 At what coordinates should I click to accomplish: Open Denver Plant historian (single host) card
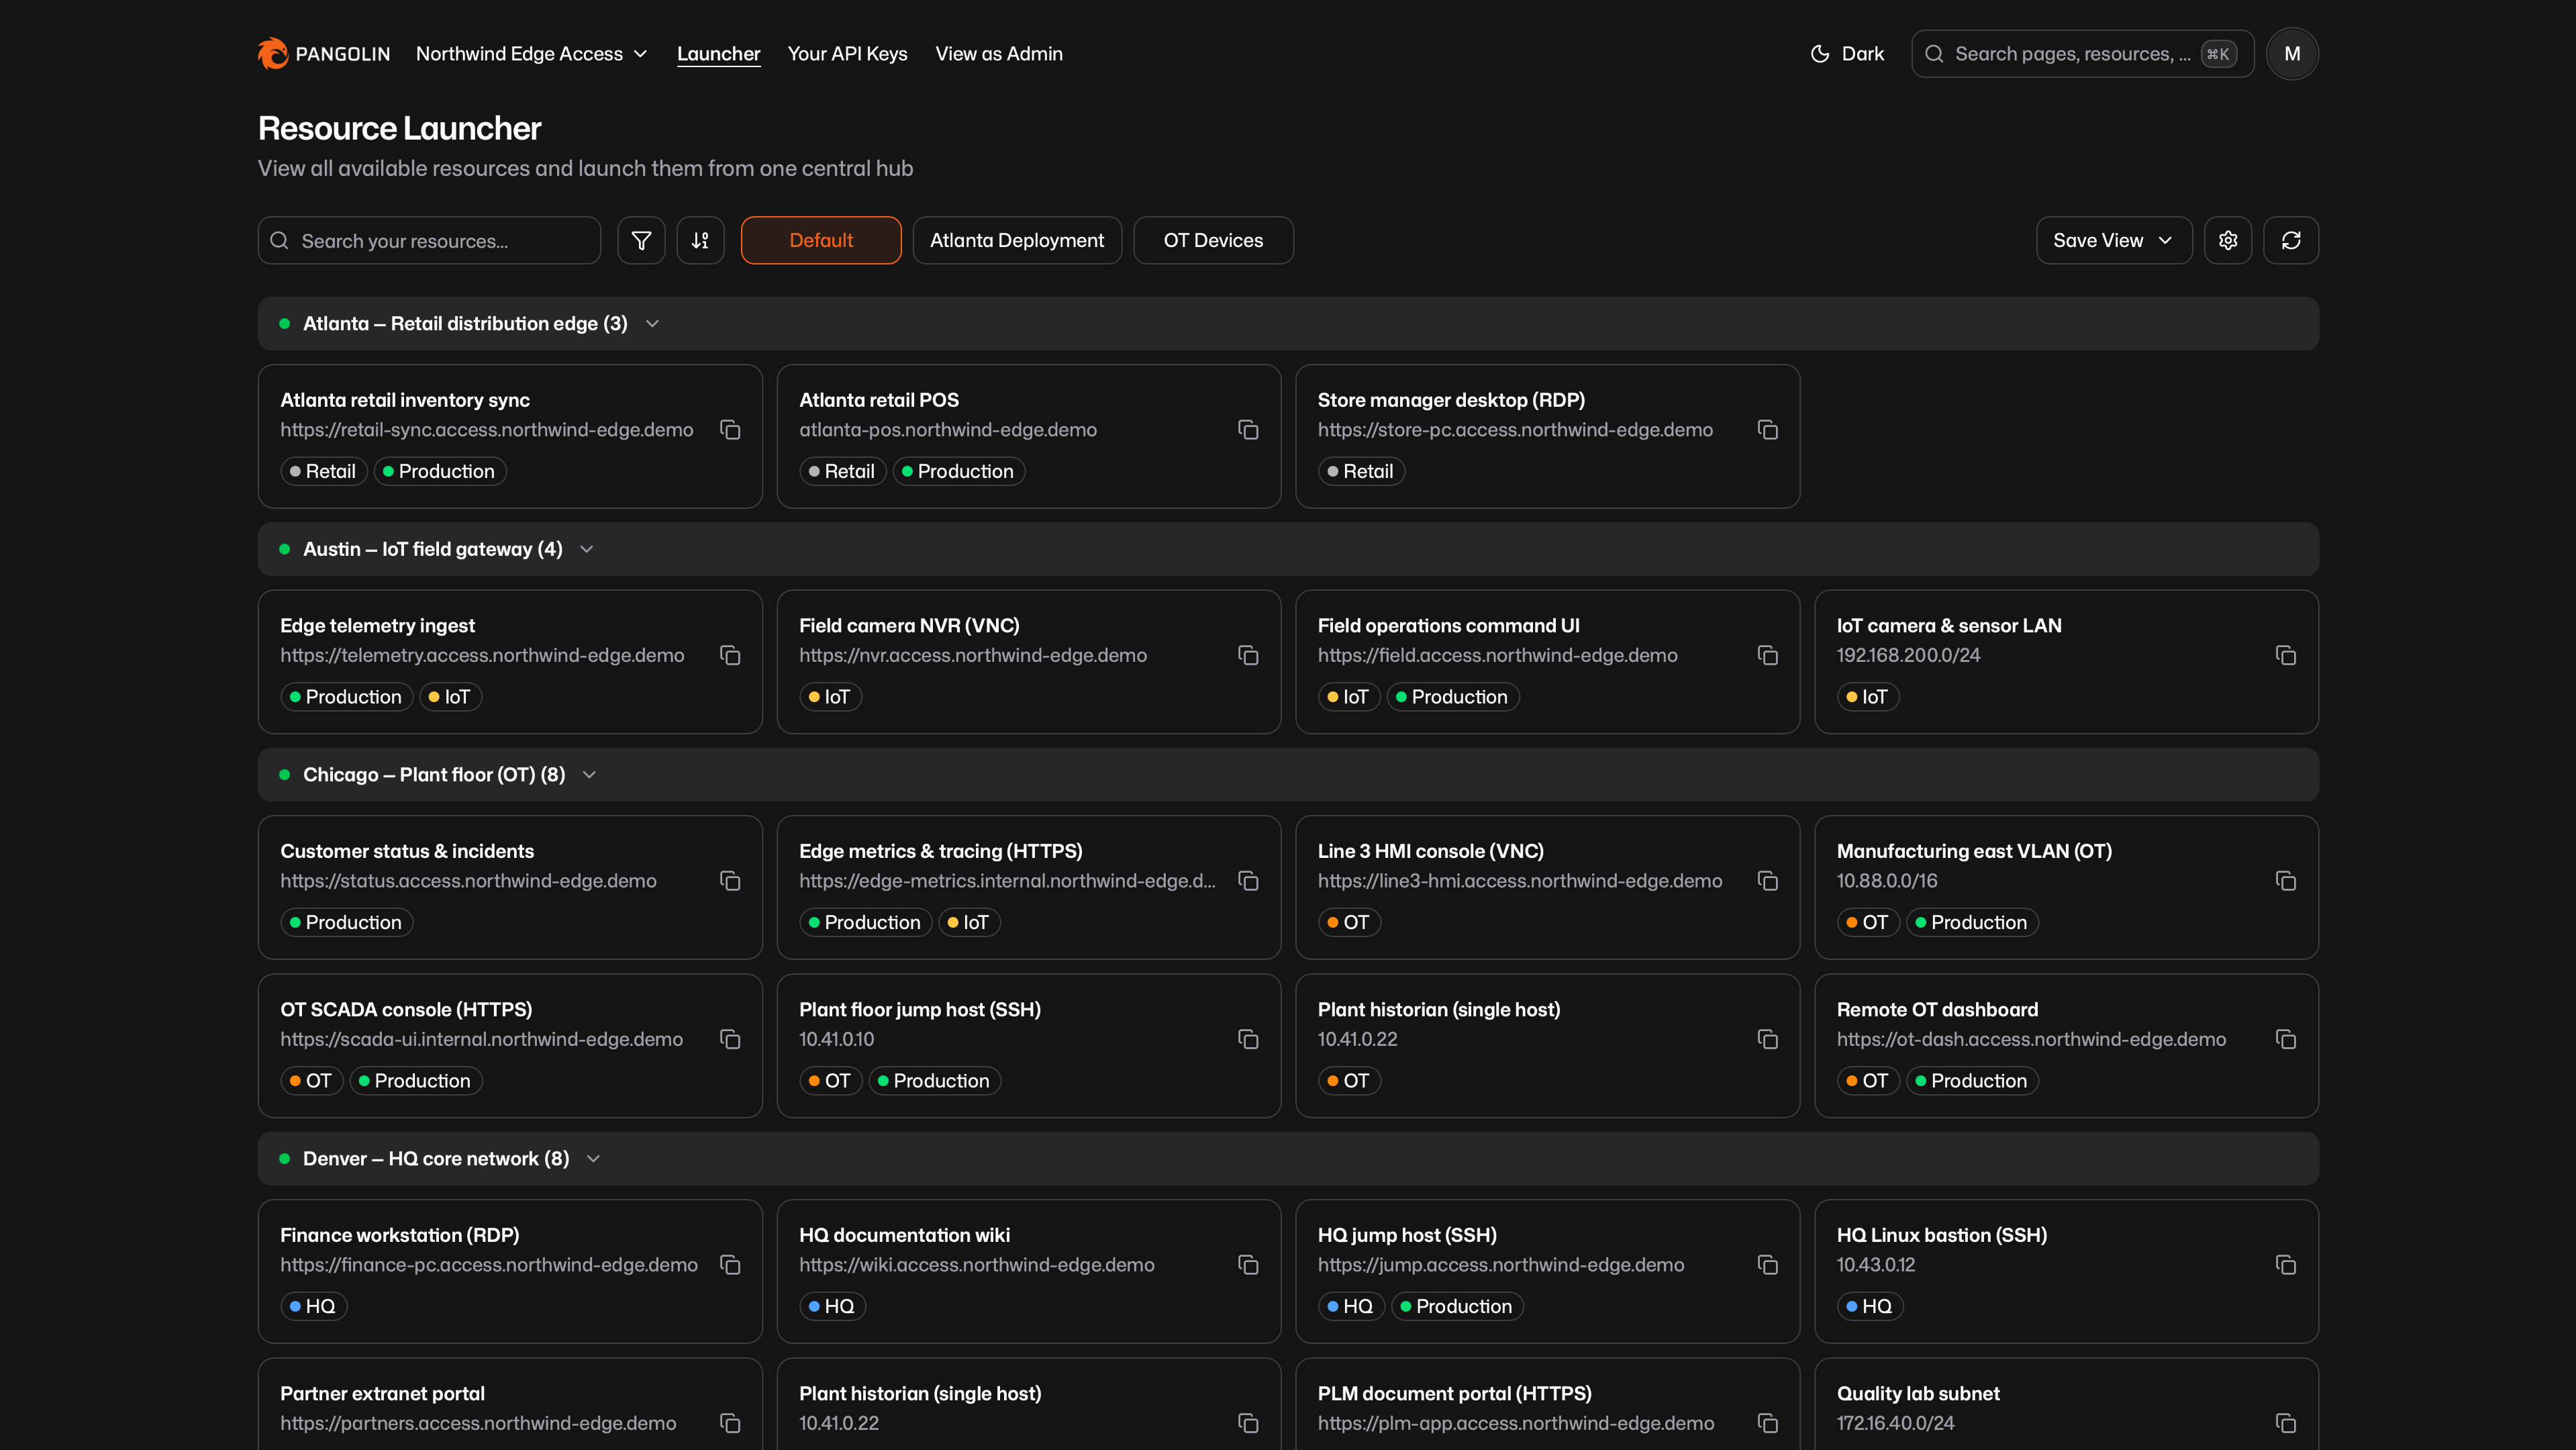tap(1028, 1405)
